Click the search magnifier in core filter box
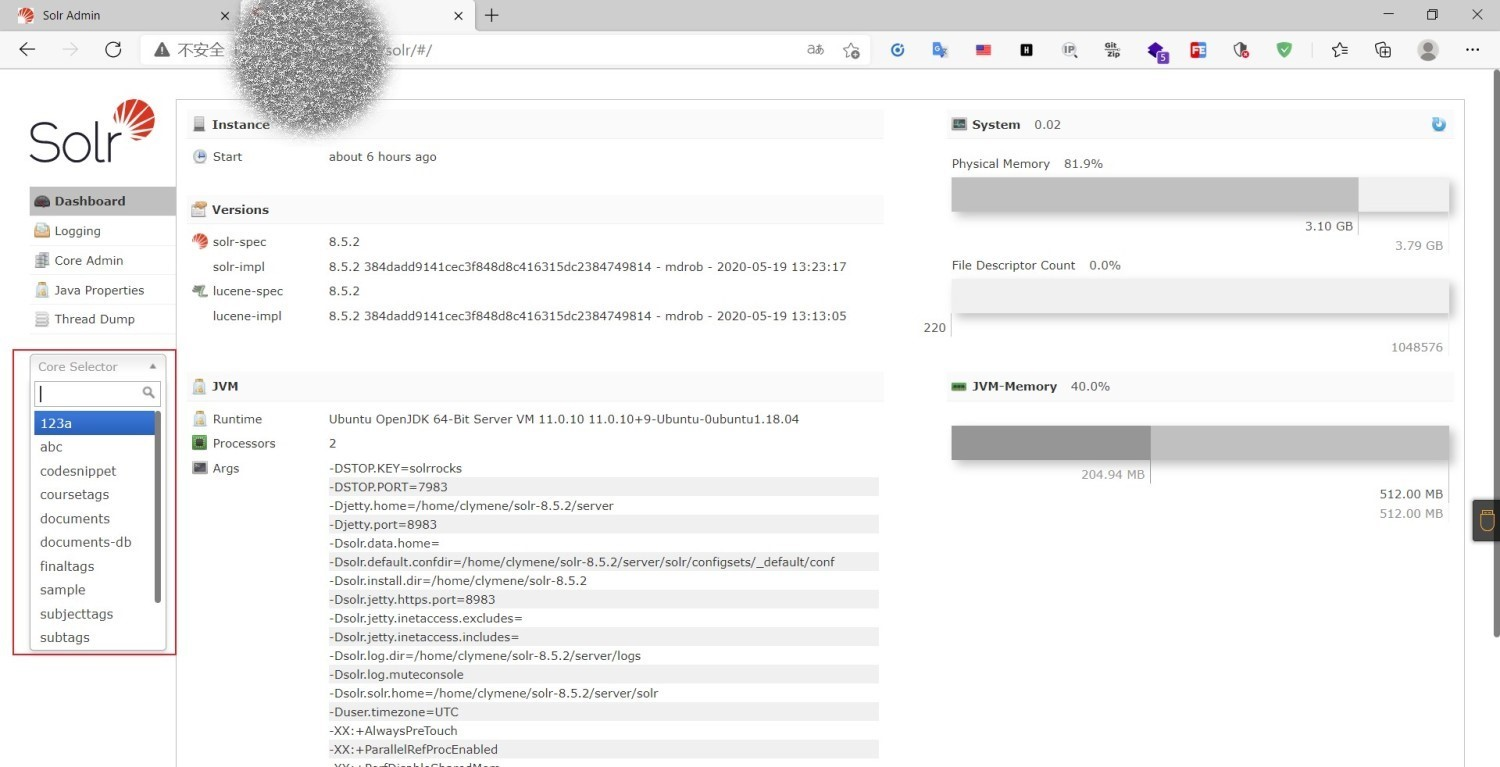Image resolution: width=1500 pixels, height=767 pixels. 149,393
